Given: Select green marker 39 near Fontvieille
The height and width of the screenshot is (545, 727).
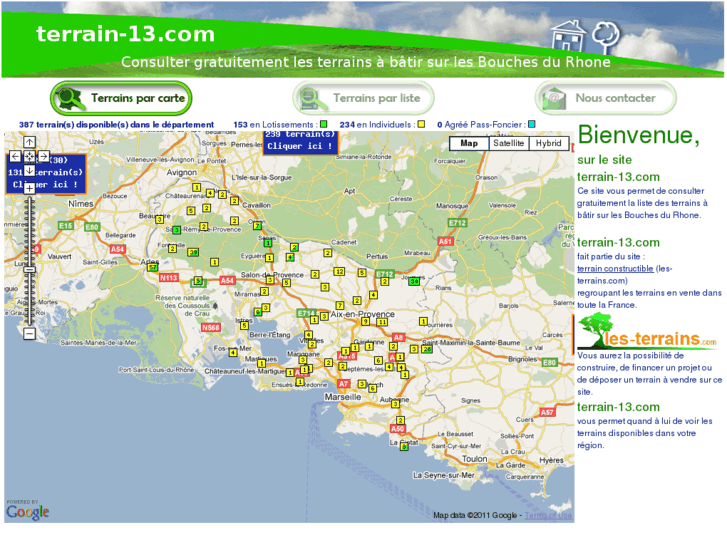Looking at the screenshot, I should (x=193, y=252).
